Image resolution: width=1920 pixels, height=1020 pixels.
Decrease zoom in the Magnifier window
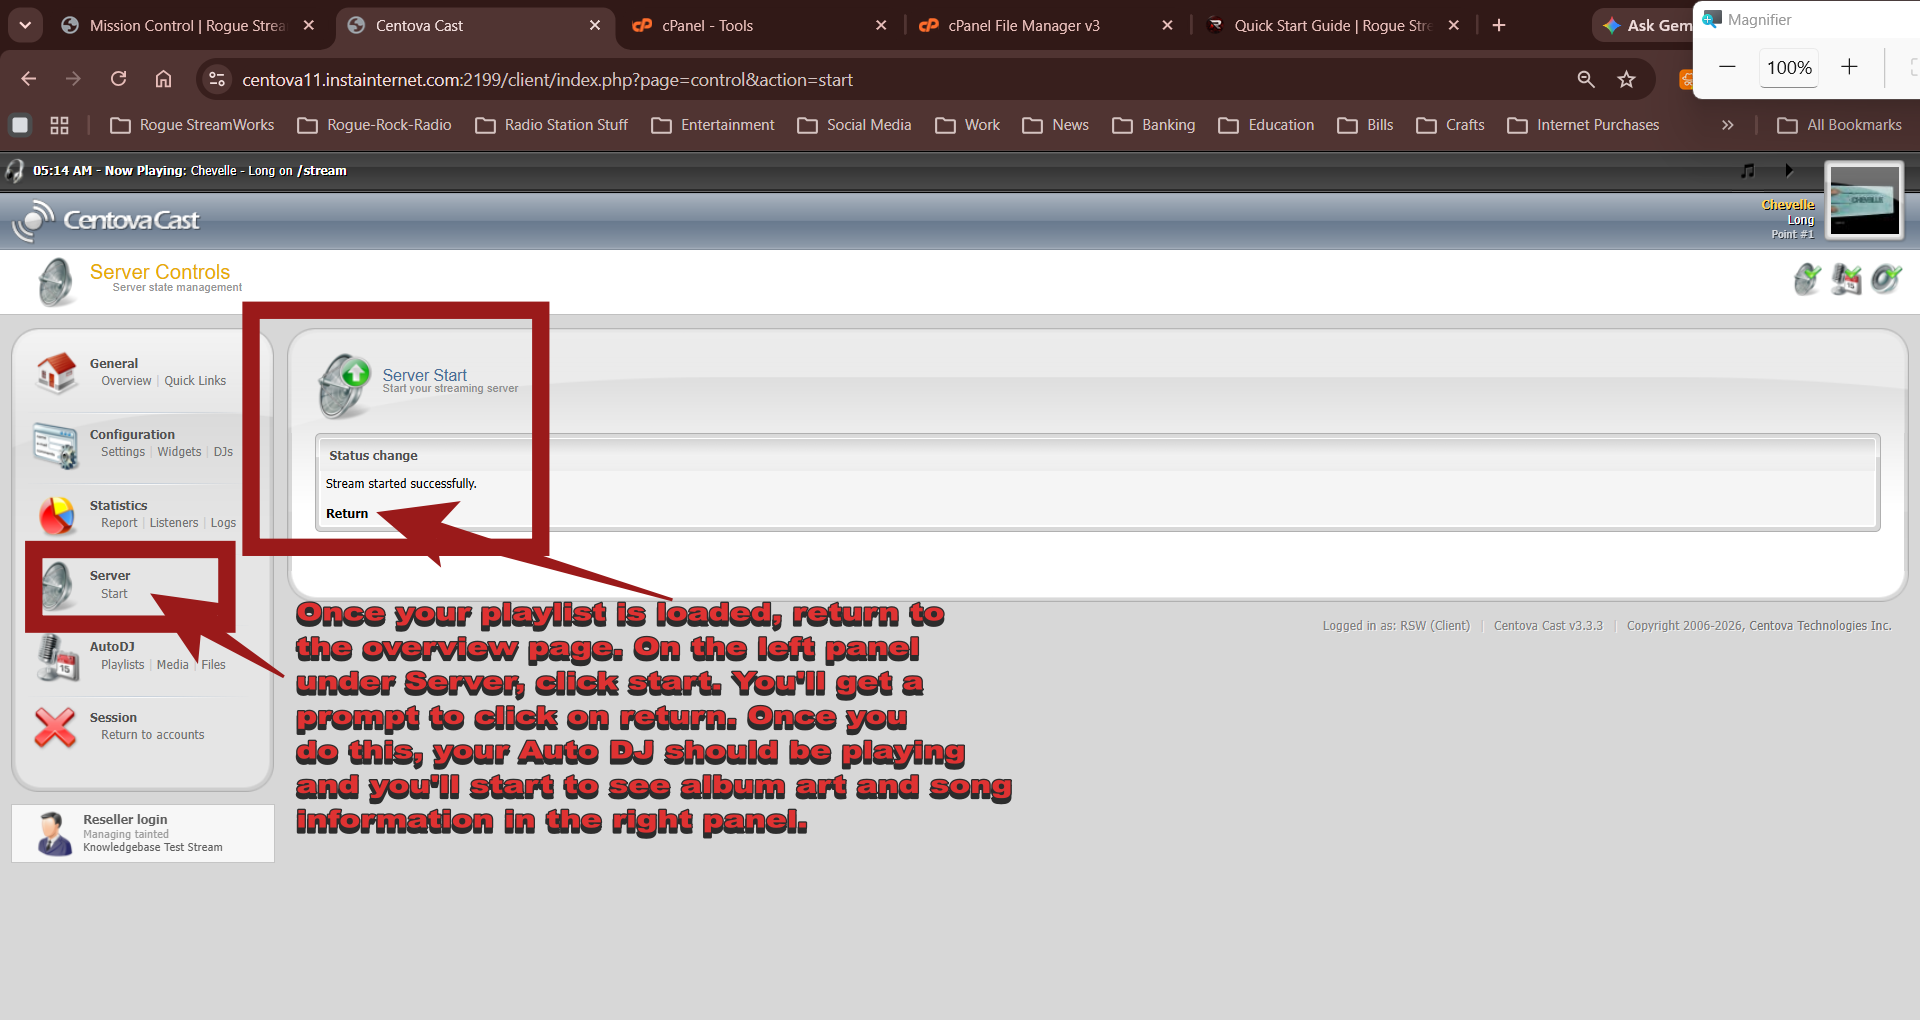[1727, 67]
